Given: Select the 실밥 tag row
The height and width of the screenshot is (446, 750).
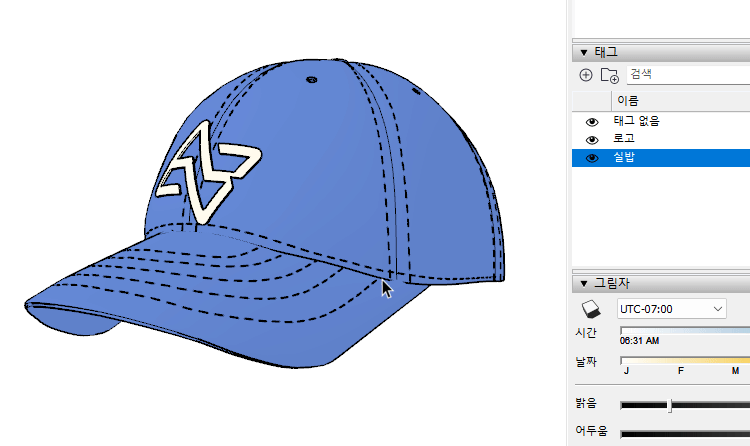Looking at the screenshot, I should click(661, 158).
